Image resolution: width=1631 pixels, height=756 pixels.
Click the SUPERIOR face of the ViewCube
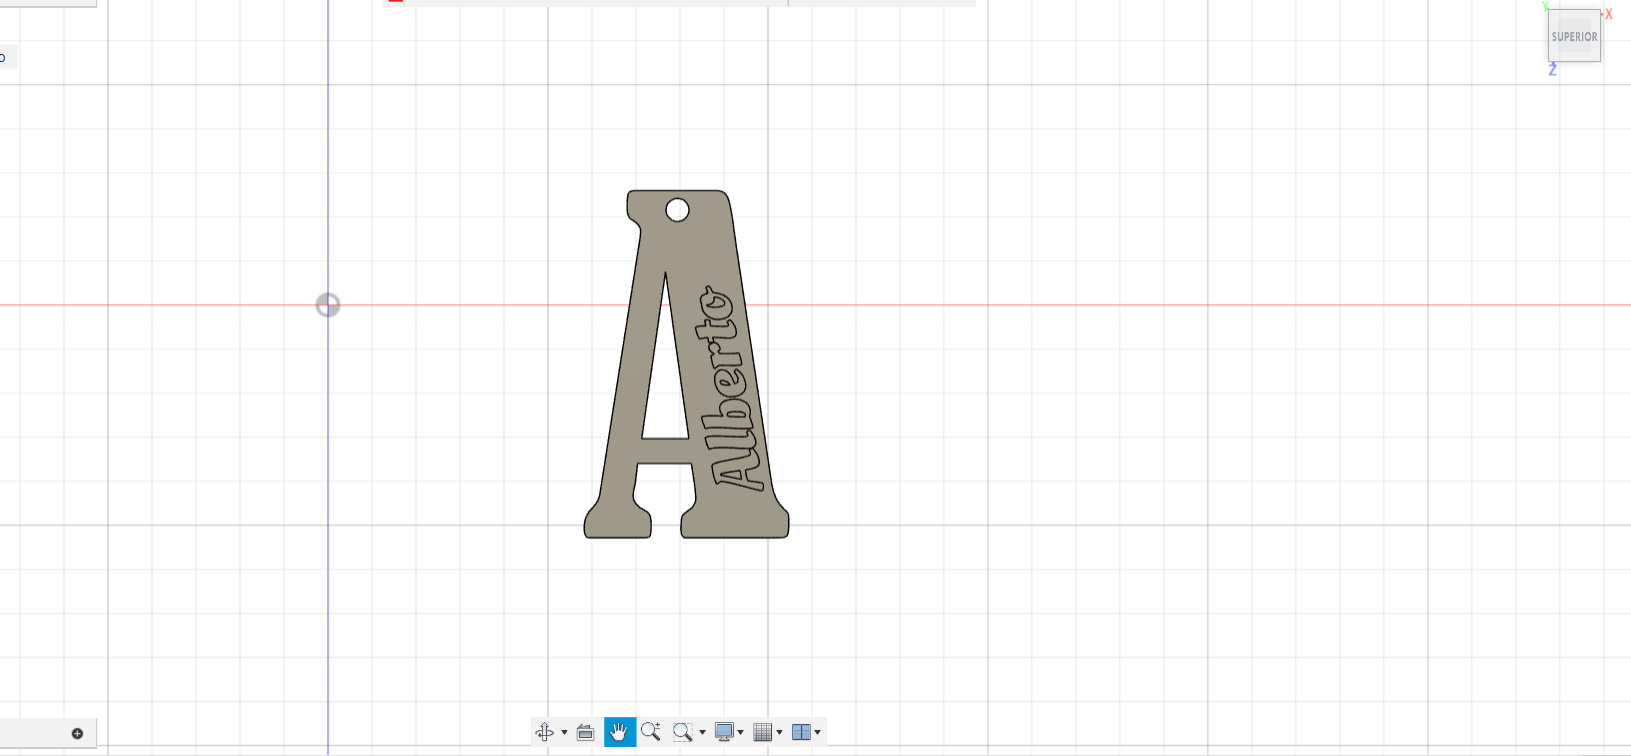[x=1574, y=37]
